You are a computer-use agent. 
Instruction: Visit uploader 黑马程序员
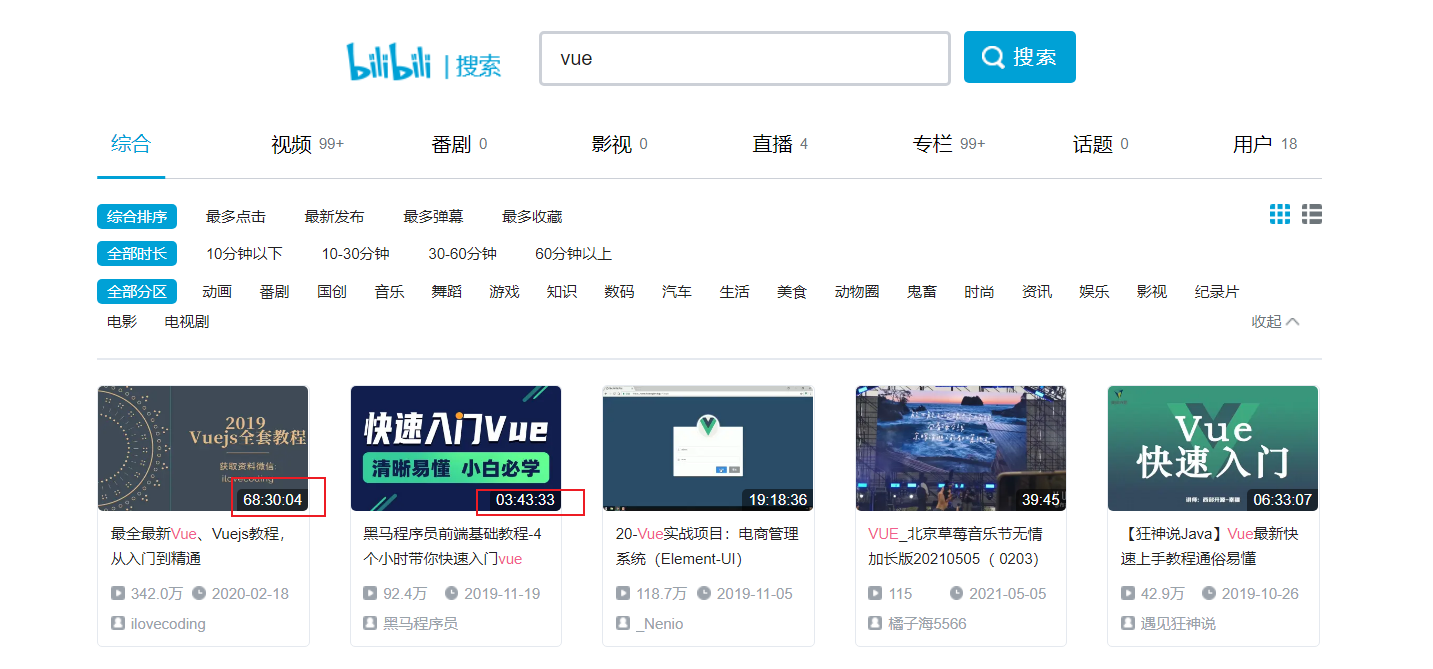(420, 624)
